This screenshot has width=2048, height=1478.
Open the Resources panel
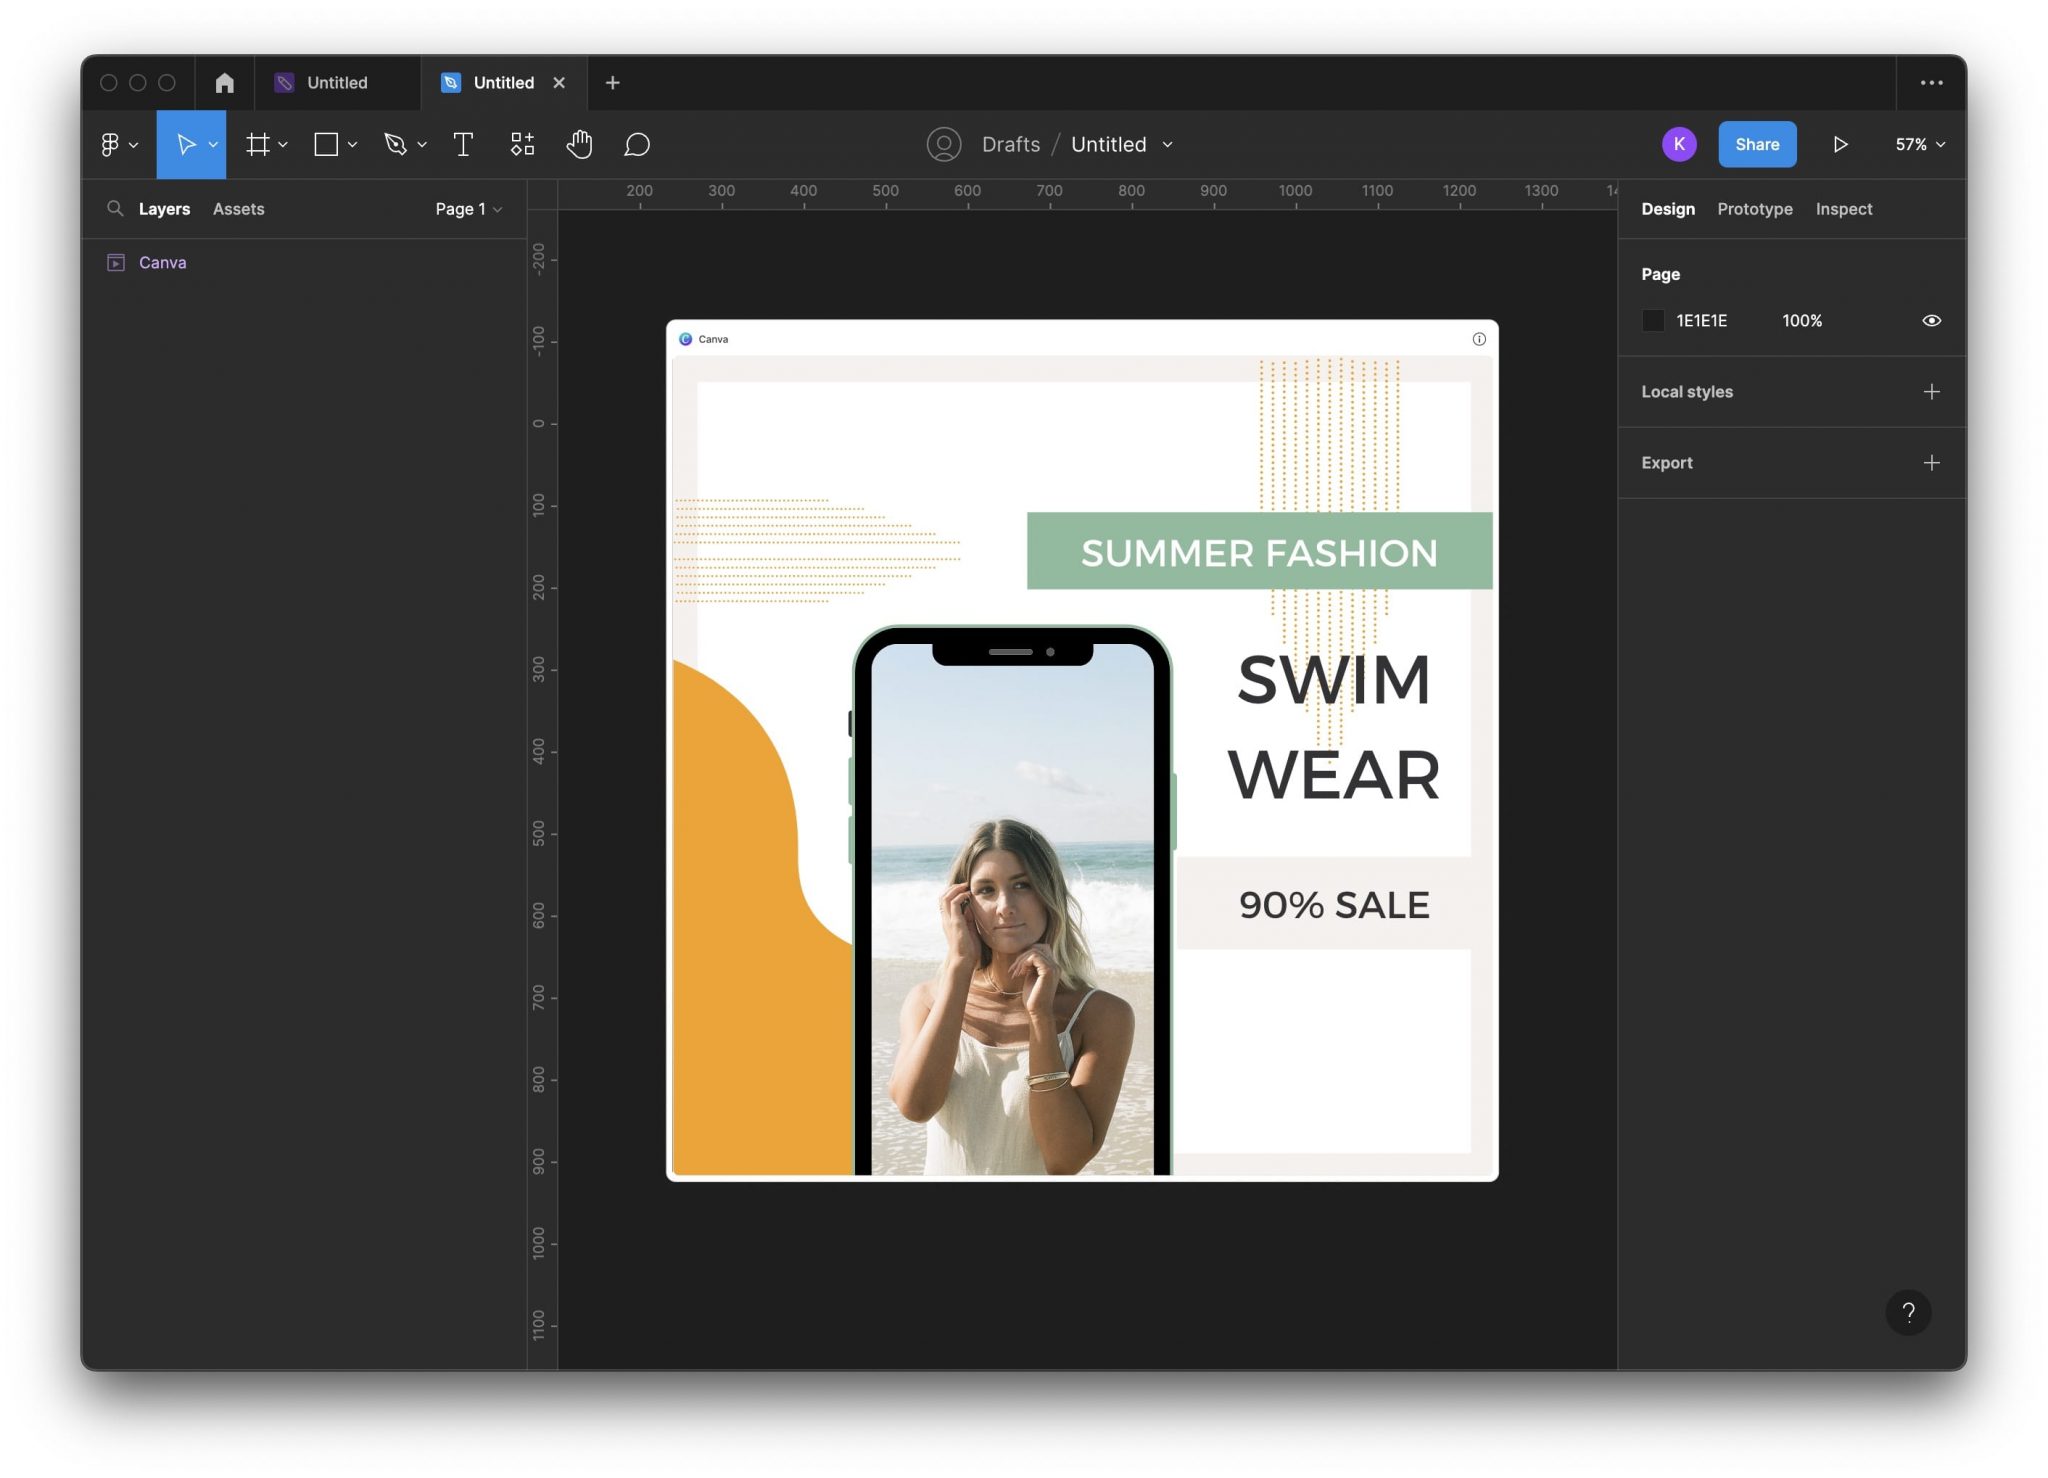point(522,144)
